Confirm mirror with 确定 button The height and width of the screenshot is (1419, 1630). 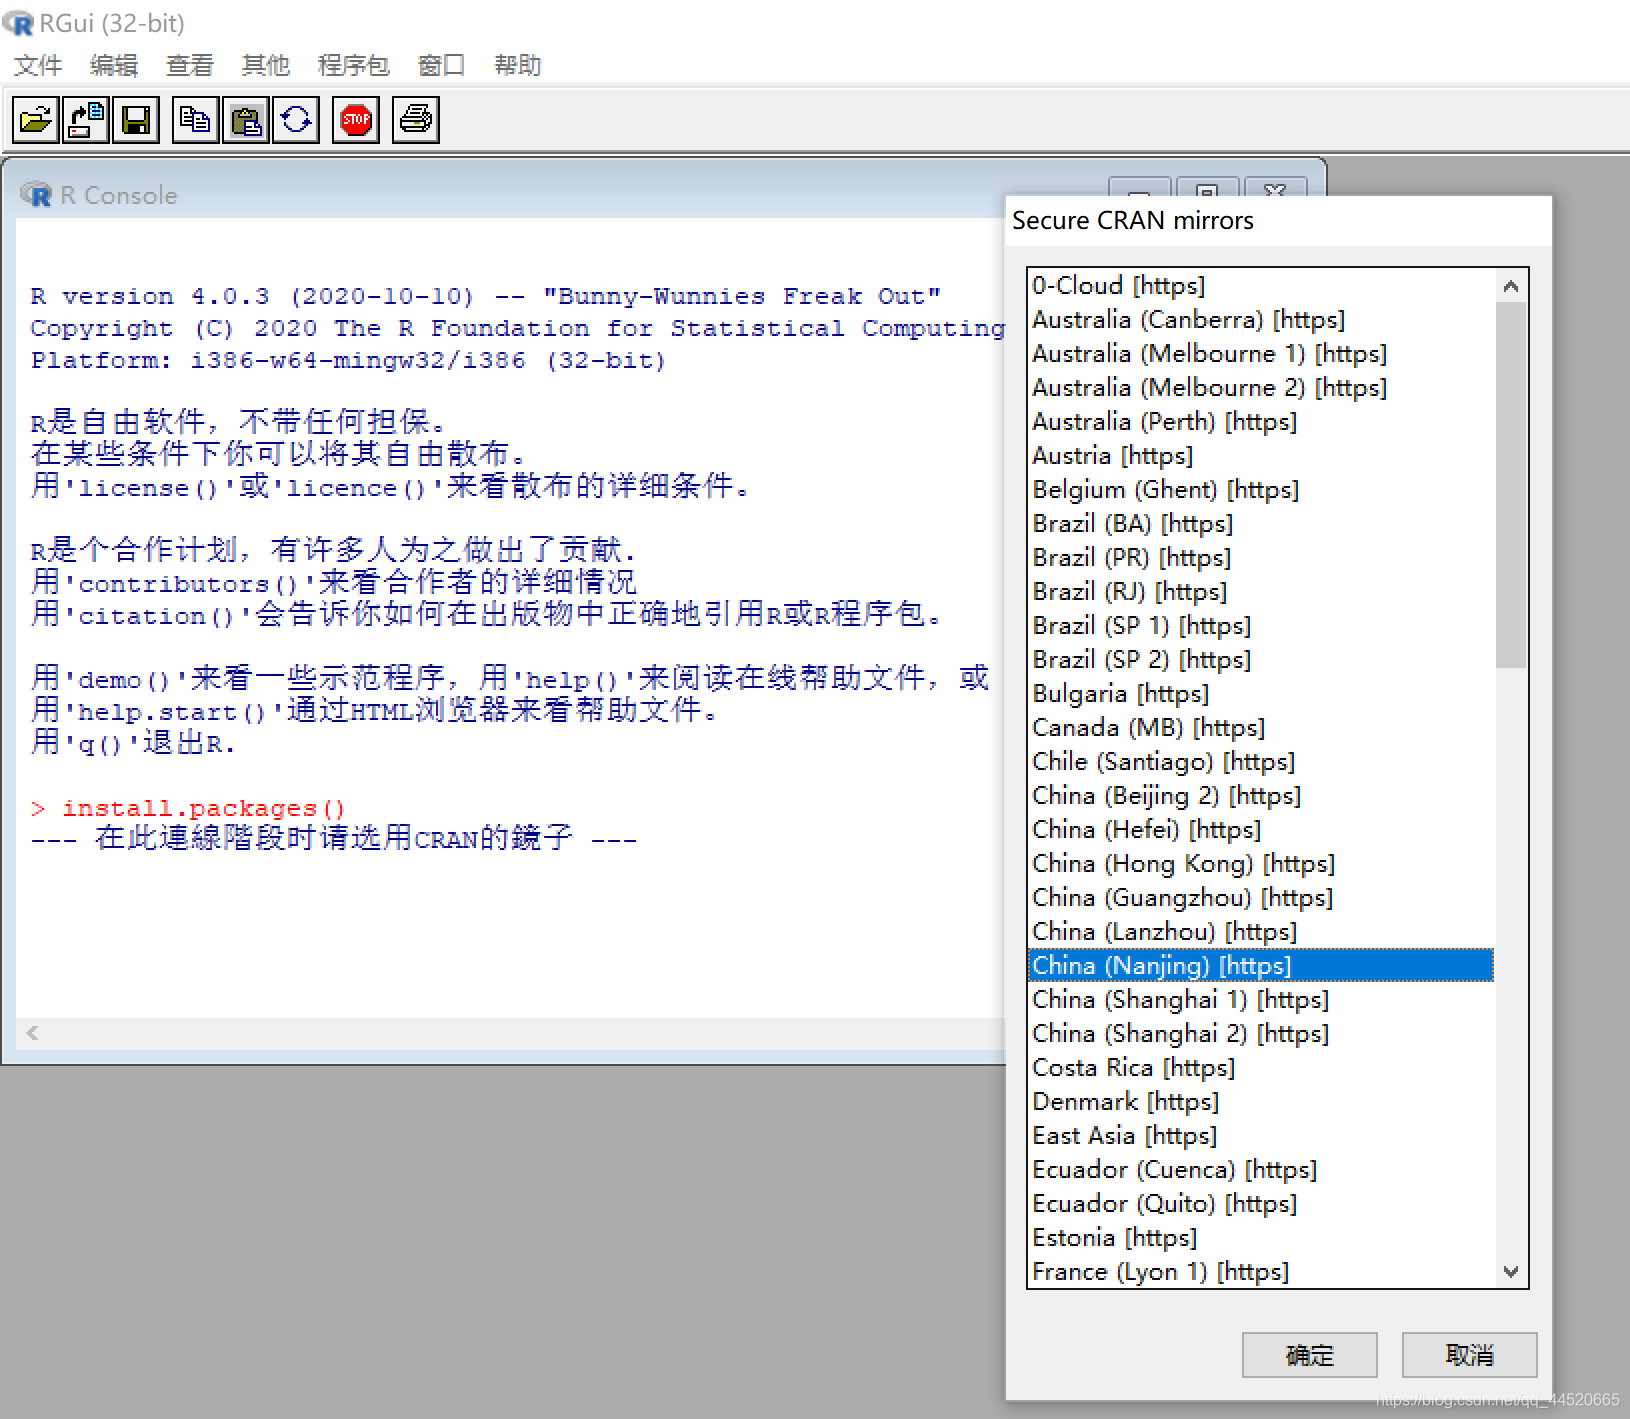(x=1309, y=1355)
